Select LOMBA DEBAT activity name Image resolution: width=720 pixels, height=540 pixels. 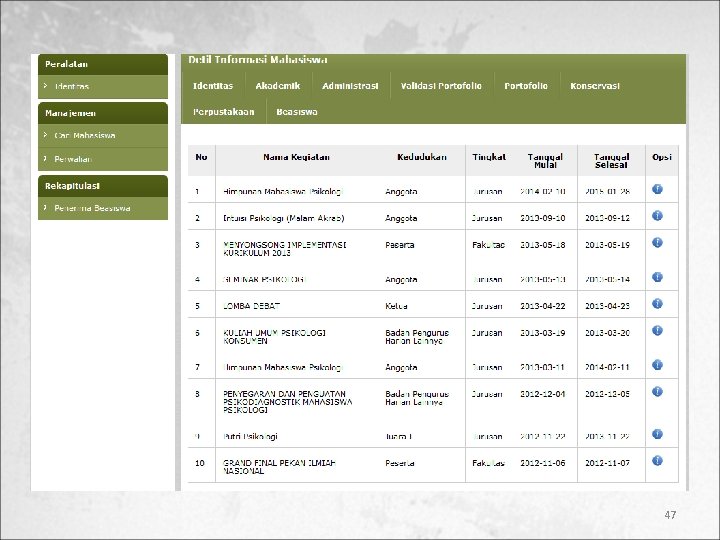click(x=252, y=306)
